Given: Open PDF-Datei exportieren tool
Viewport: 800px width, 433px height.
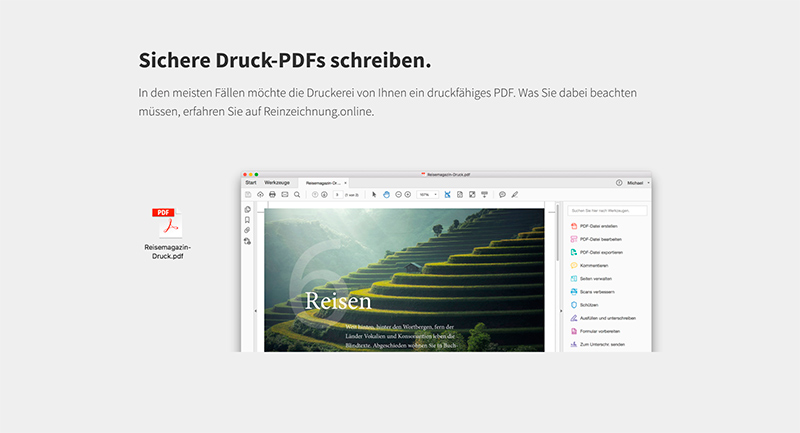Looking at the screenshot, I should (596, 252).
